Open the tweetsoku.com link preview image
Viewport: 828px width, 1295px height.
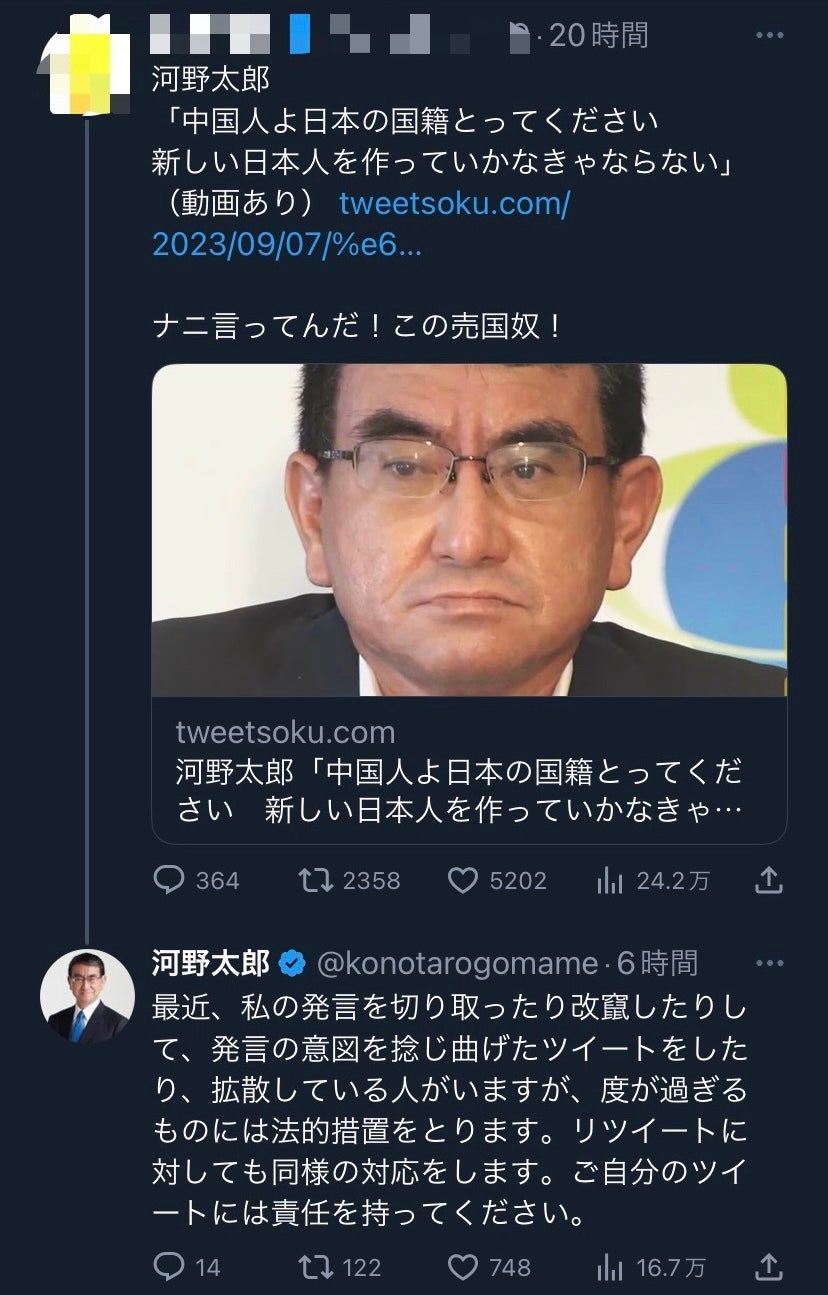click(x=469, y=530)
